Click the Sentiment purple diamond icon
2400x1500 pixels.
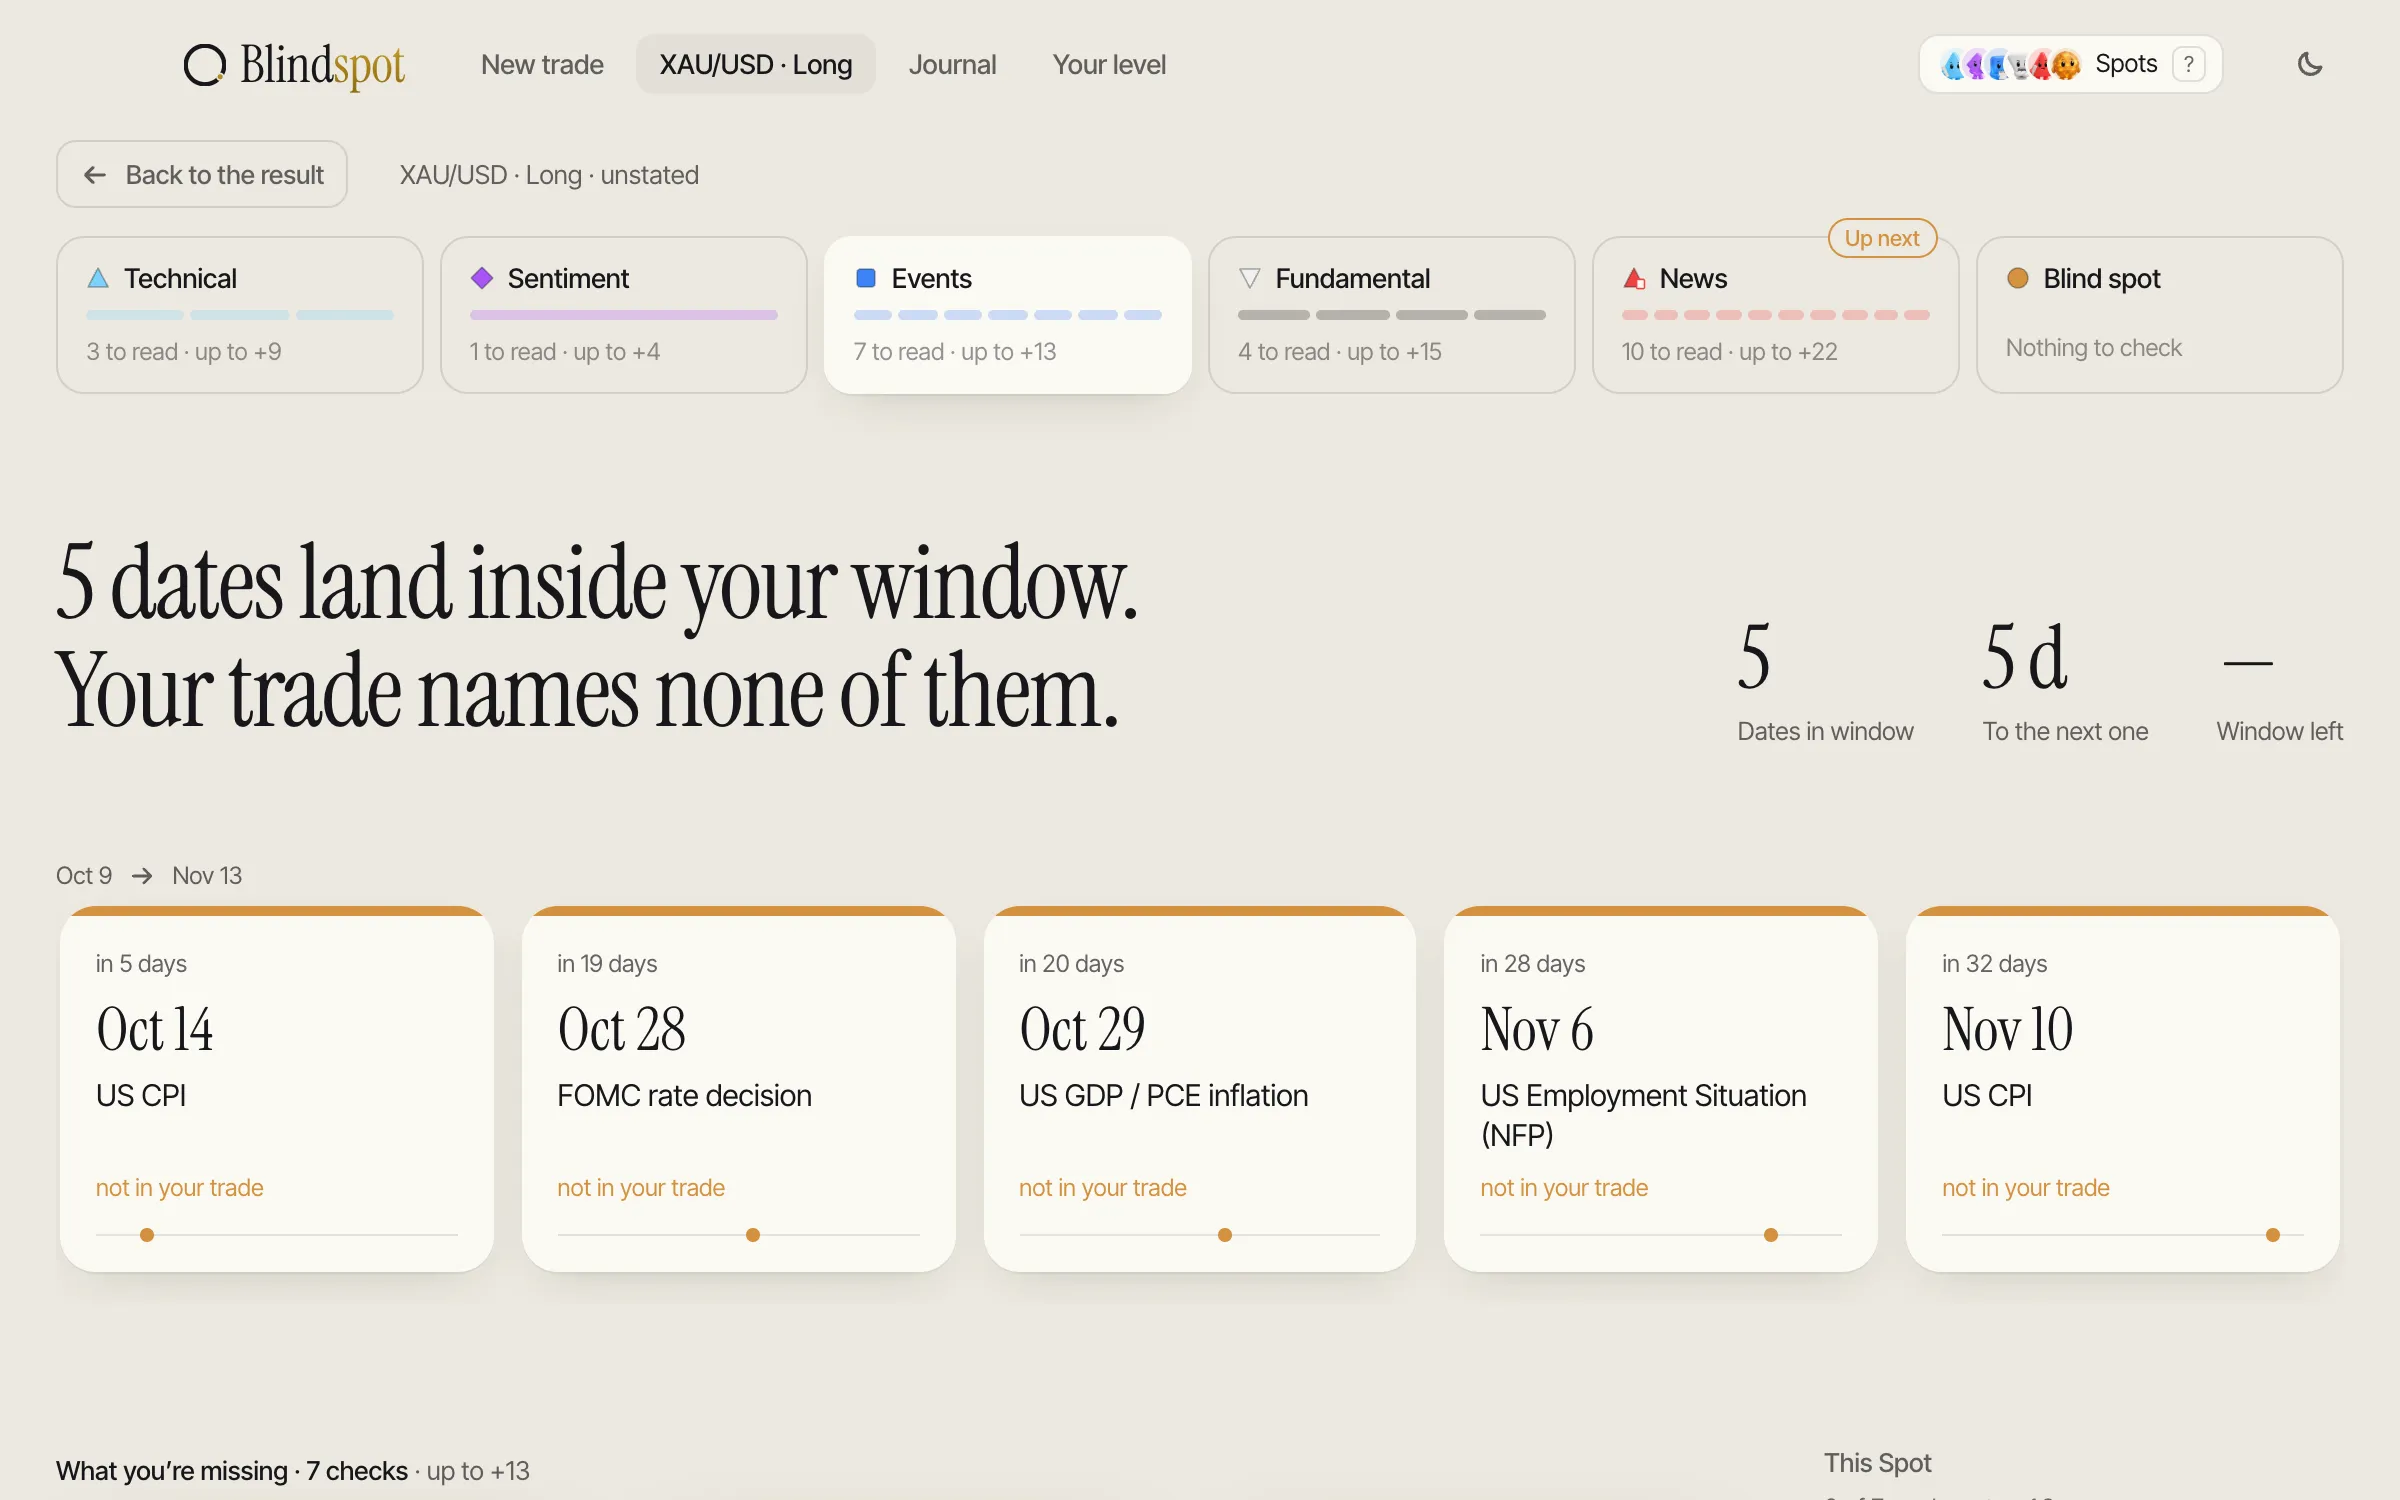[482, 278]
